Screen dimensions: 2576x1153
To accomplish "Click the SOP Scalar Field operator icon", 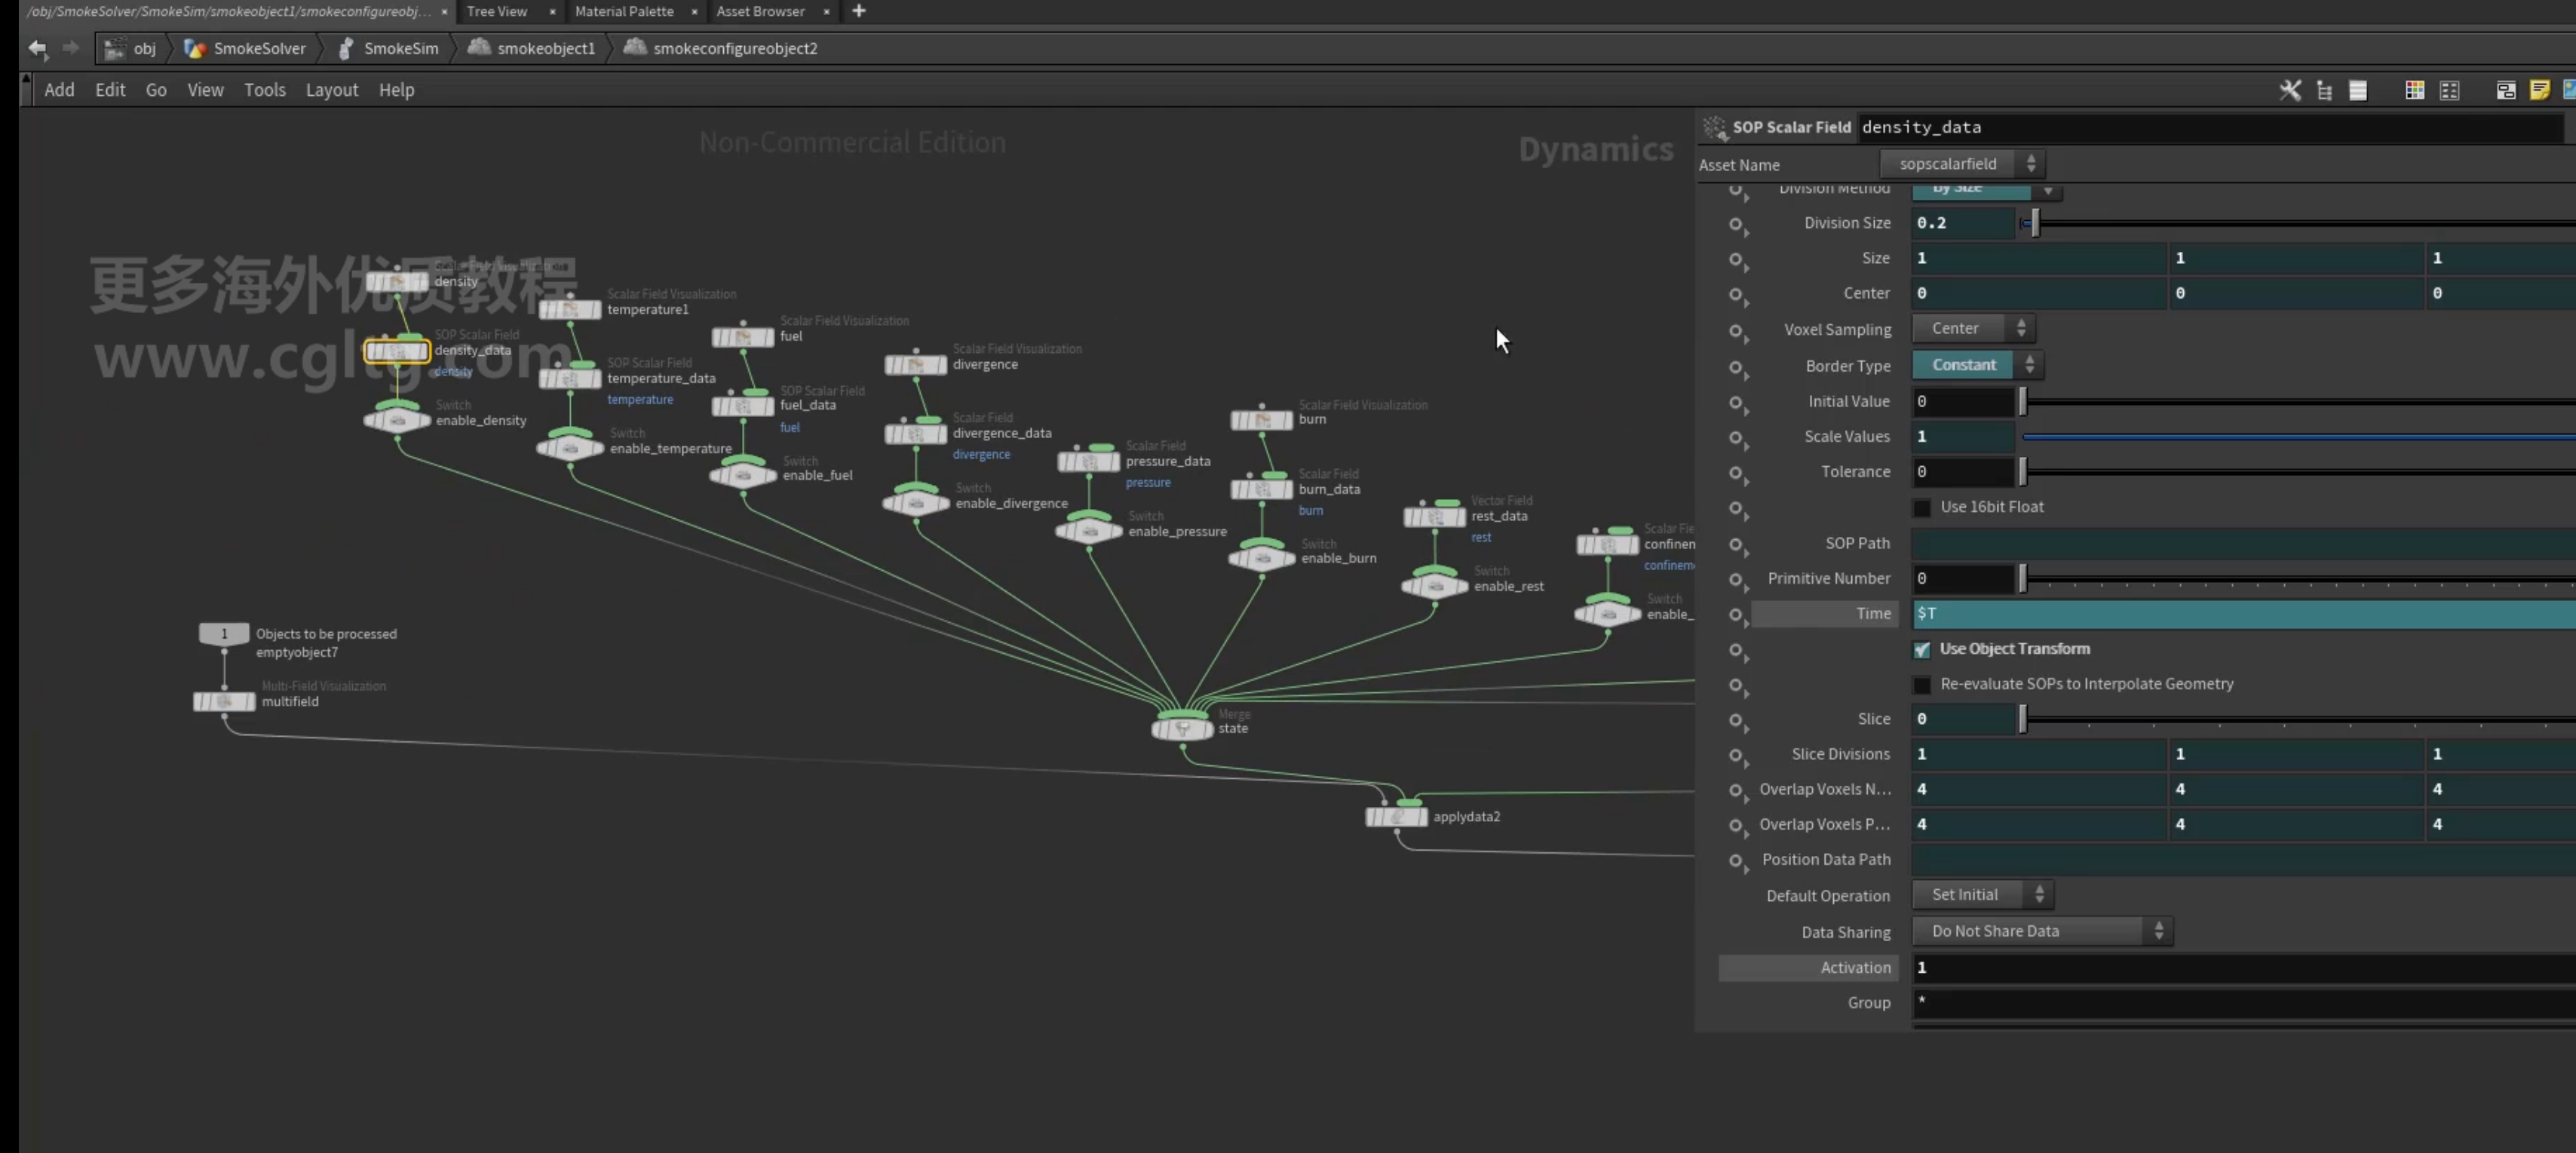I will pos(1714,127).
